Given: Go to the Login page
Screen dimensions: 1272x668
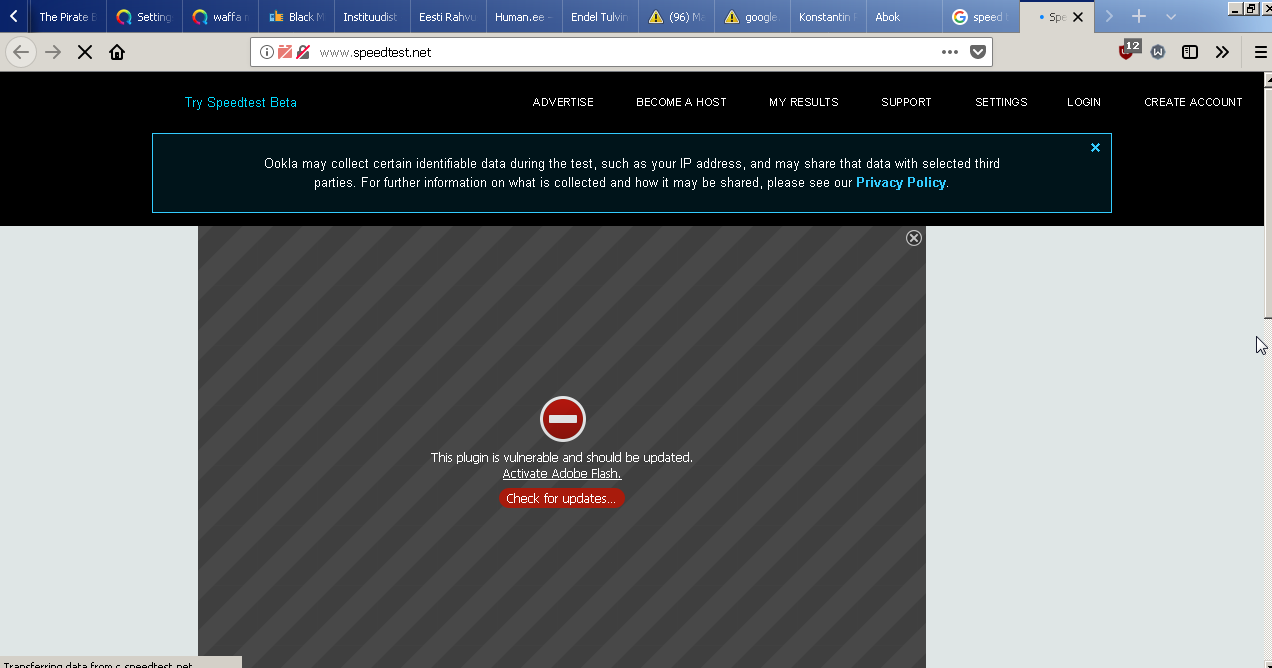Looking at the screenshot, I should 1084,102.
